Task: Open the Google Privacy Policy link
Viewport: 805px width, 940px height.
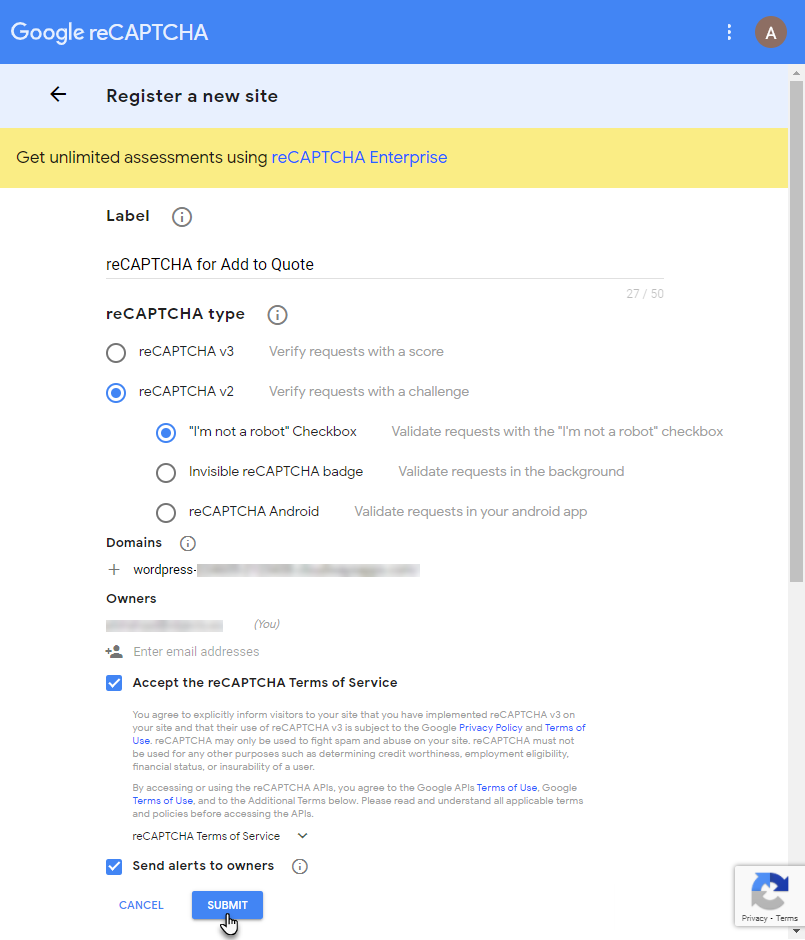Action: tap(490, 728)
